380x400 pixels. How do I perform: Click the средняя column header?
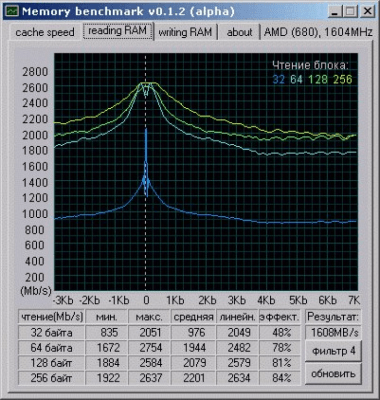tap(193, 317)
